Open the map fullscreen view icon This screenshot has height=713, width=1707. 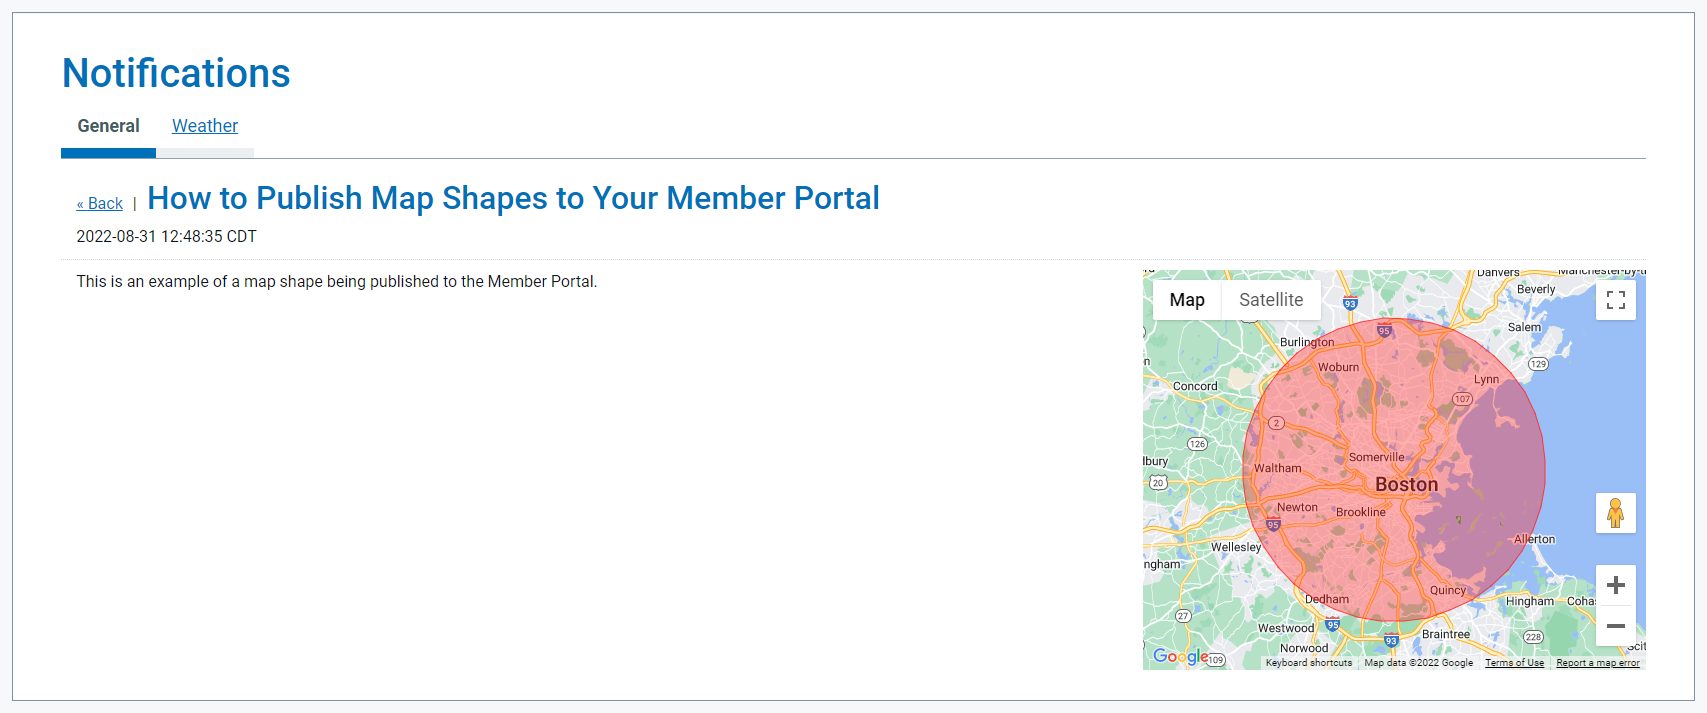(1616, 299)
